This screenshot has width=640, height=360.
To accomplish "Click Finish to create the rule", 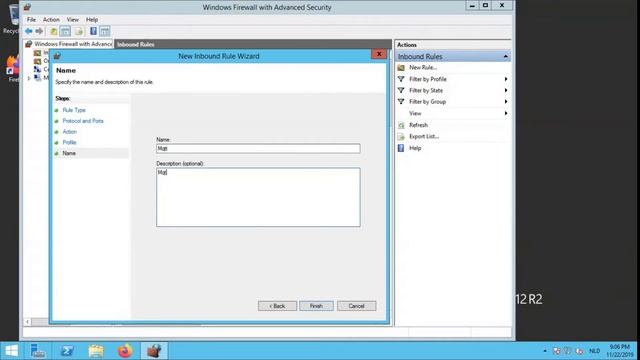I will [x=316, y=306].
